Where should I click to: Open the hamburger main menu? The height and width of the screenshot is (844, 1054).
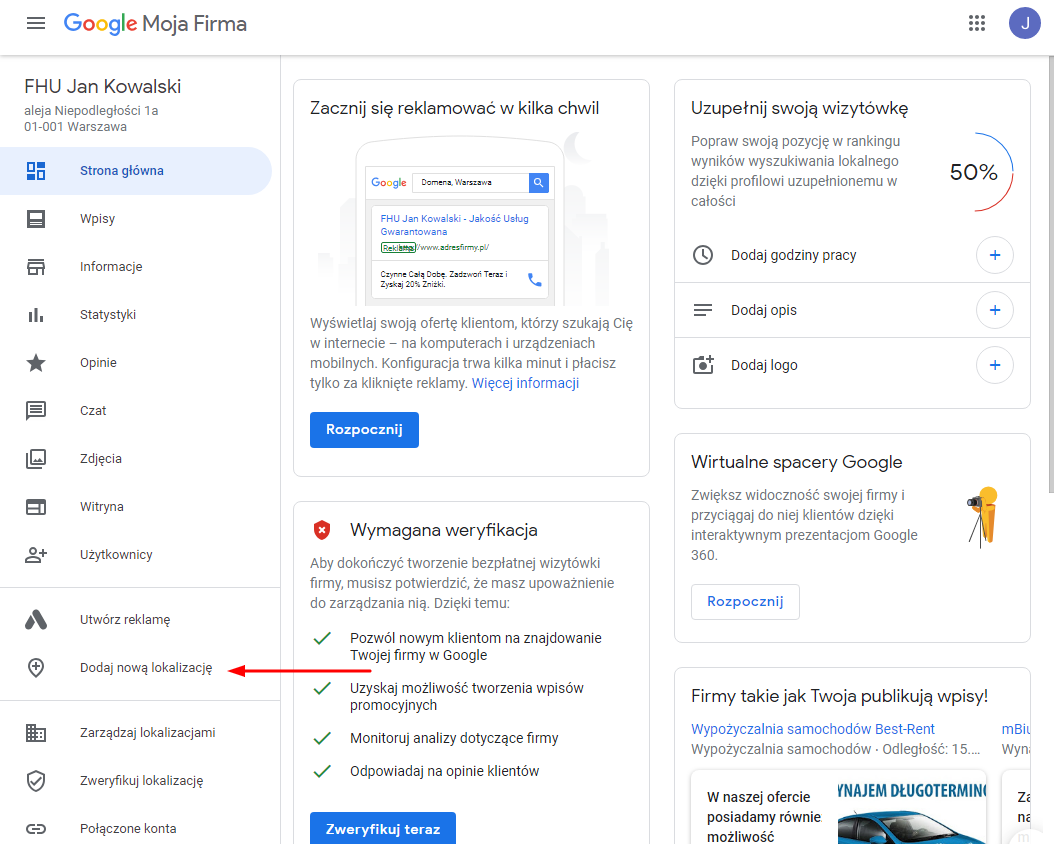pyautogui.click(x=36, y=24)
